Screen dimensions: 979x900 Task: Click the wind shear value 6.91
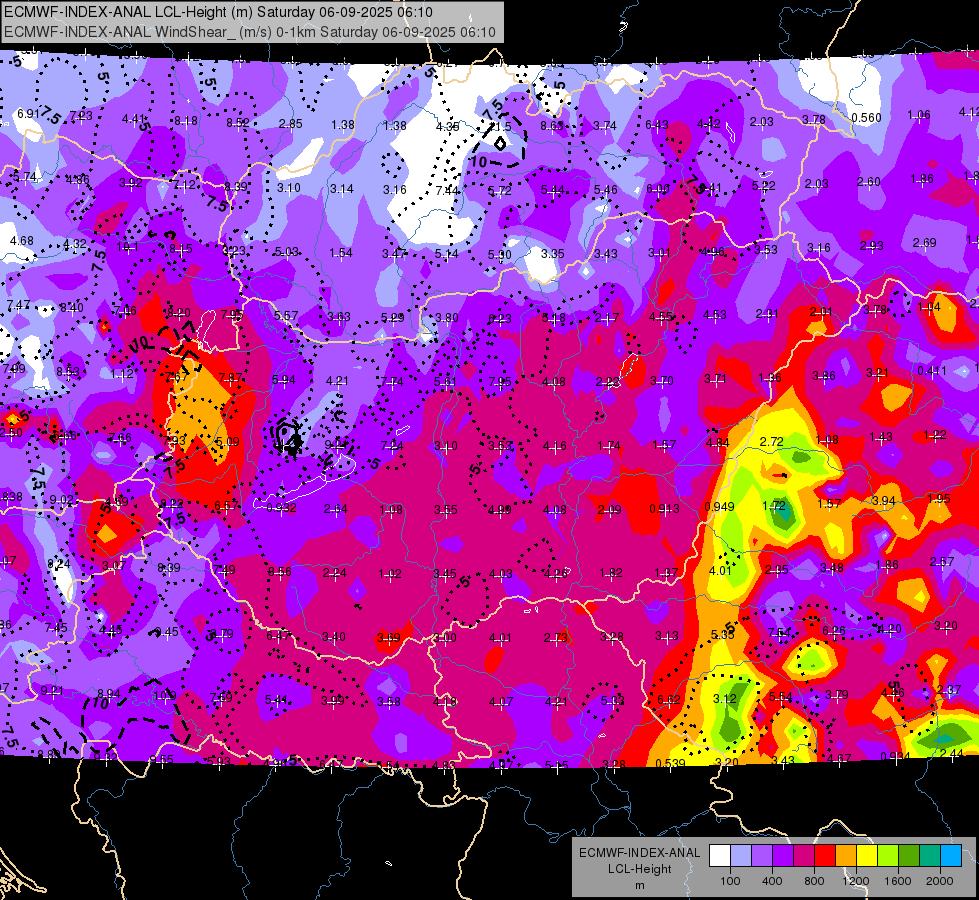(x=28, y=114)
